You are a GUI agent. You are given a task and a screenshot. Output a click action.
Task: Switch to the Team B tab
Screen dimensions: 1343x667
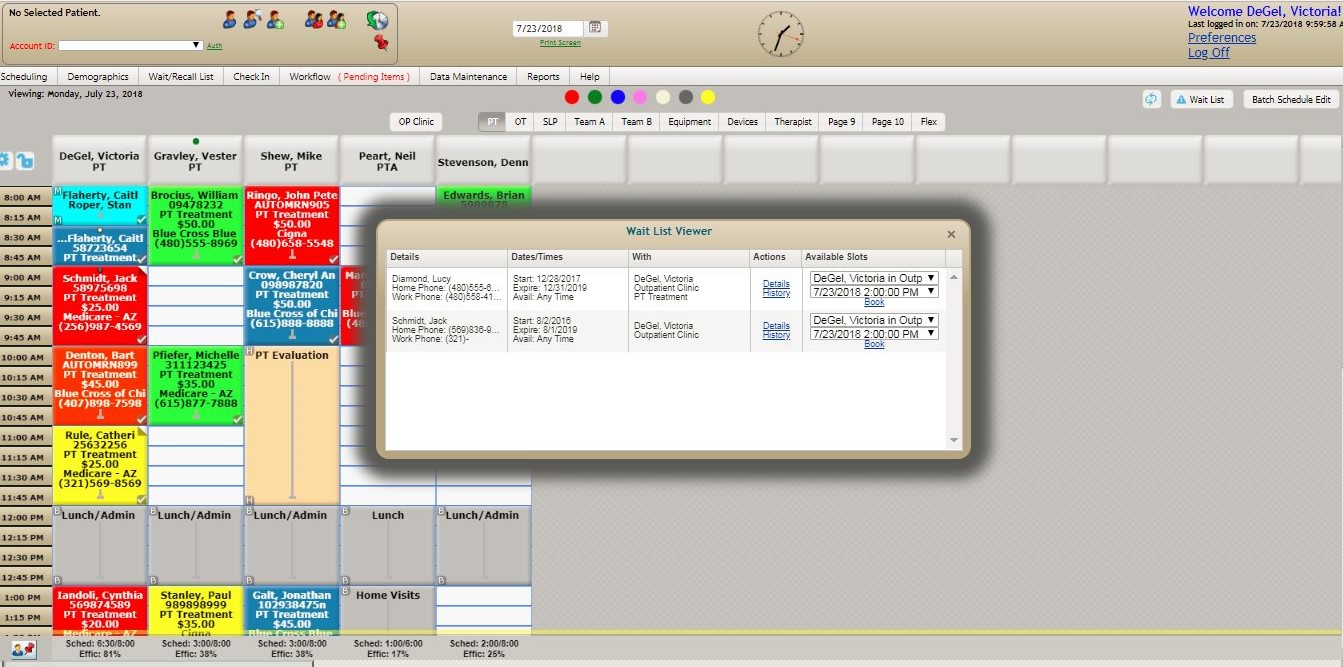[x=637, y=122]
